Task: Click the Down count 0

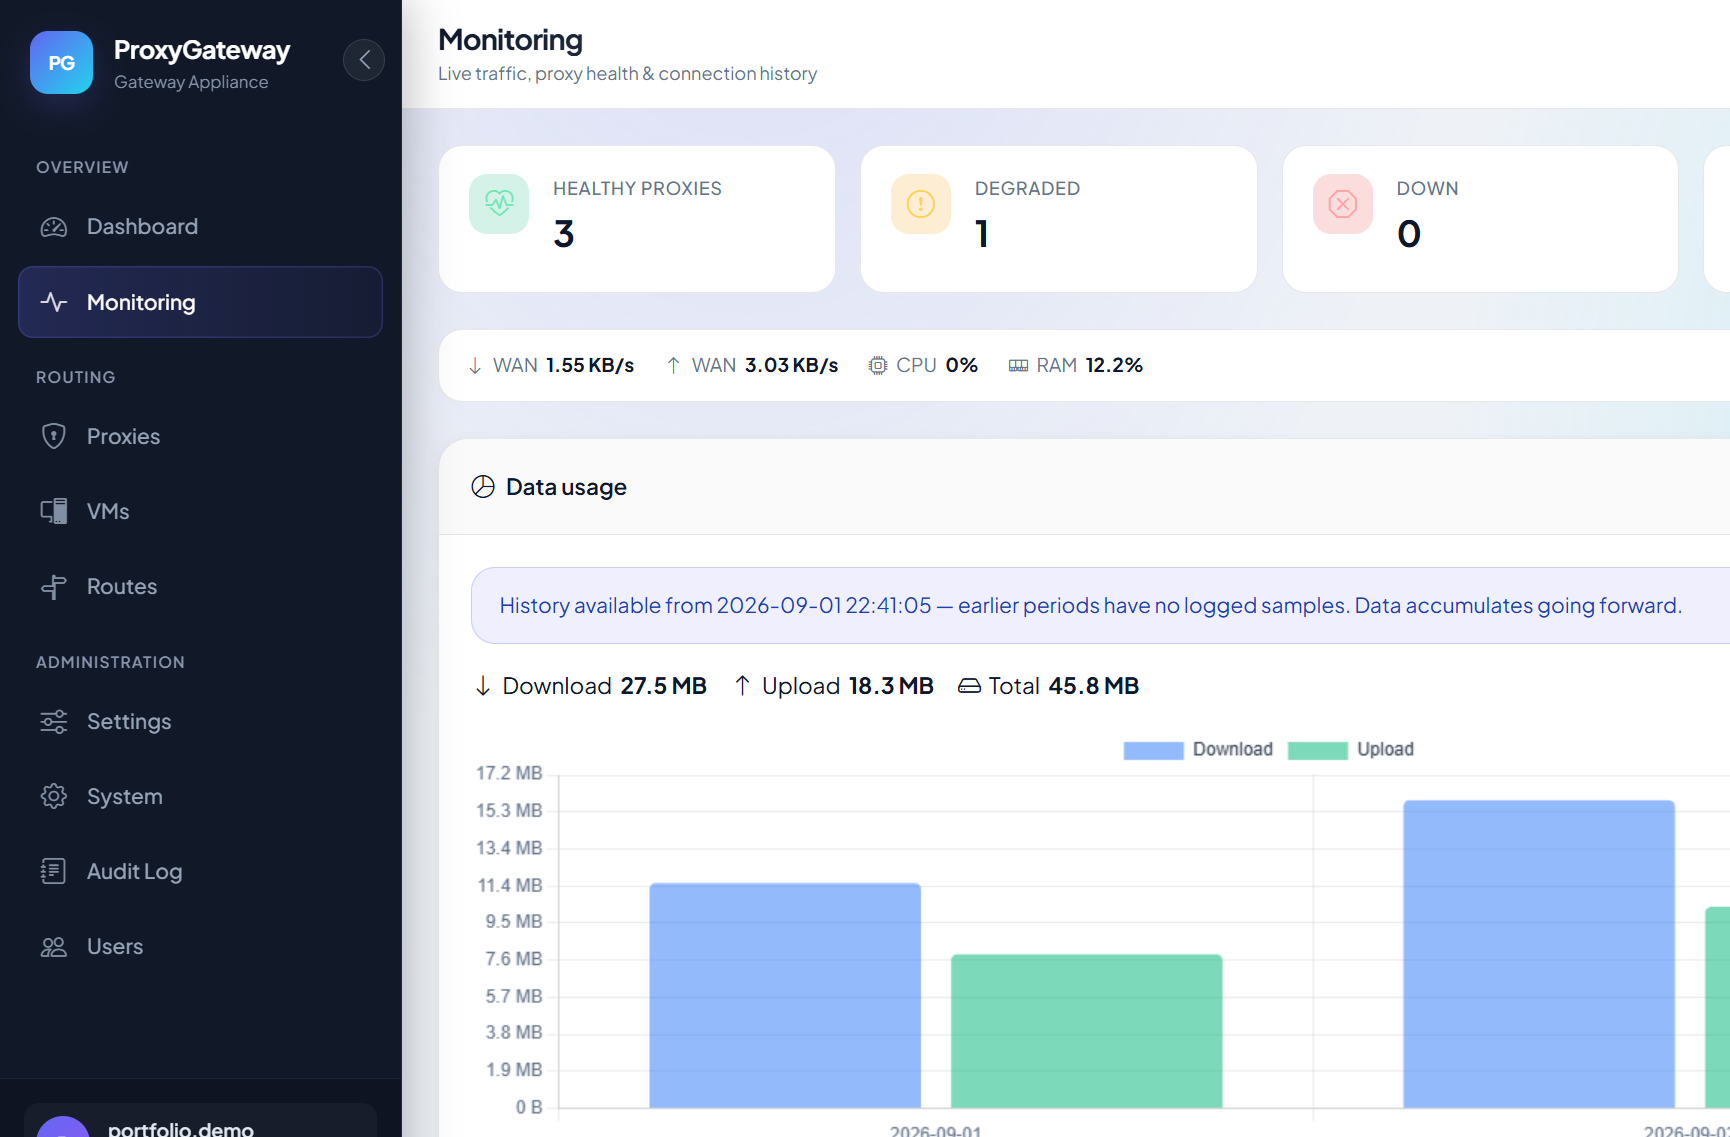Action: 1409,235
